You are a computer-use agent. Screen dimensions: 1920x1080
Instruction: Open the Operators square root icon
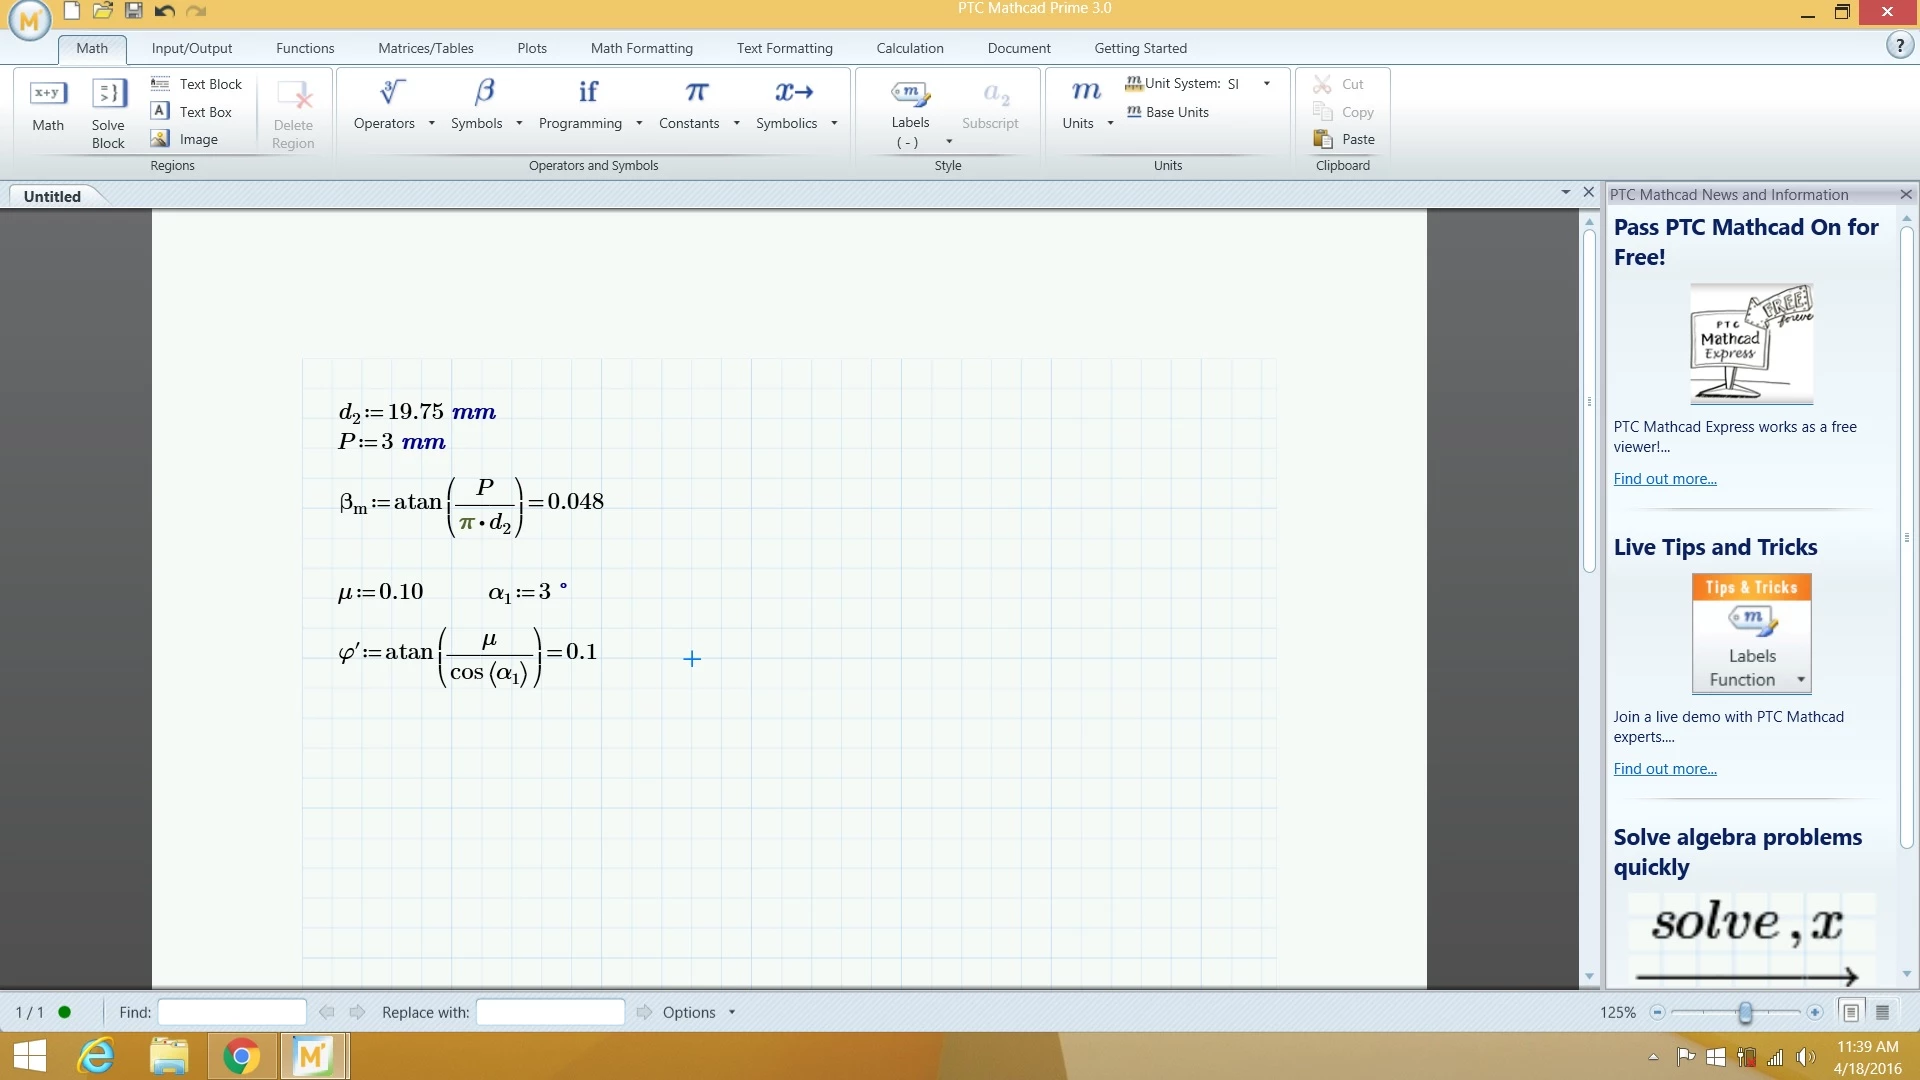coord(392,93)
